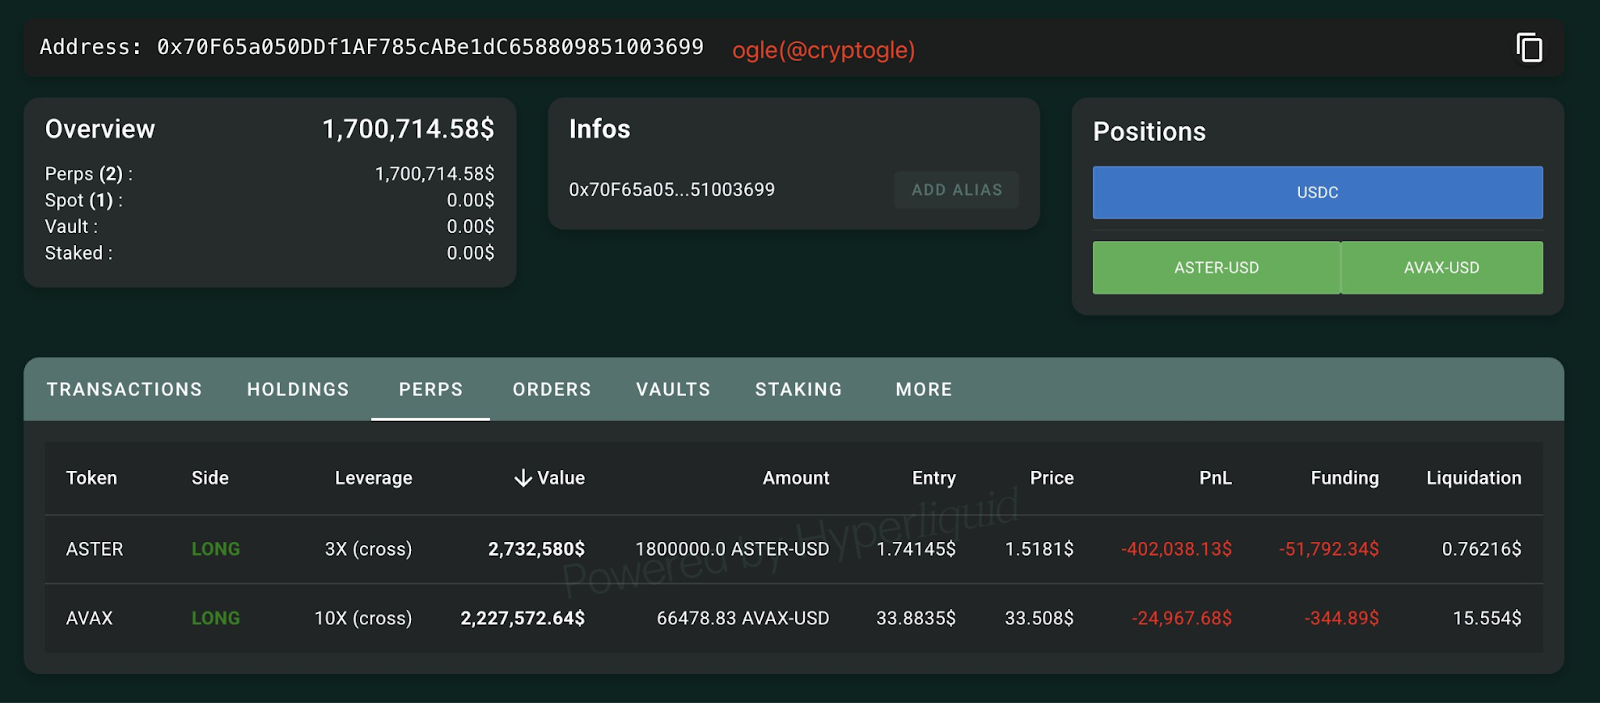Image resolution: width=1600 pixels, height=703 pixels.
Task: Click the green AVAX-USD position block
Action: pos(1441,268)
